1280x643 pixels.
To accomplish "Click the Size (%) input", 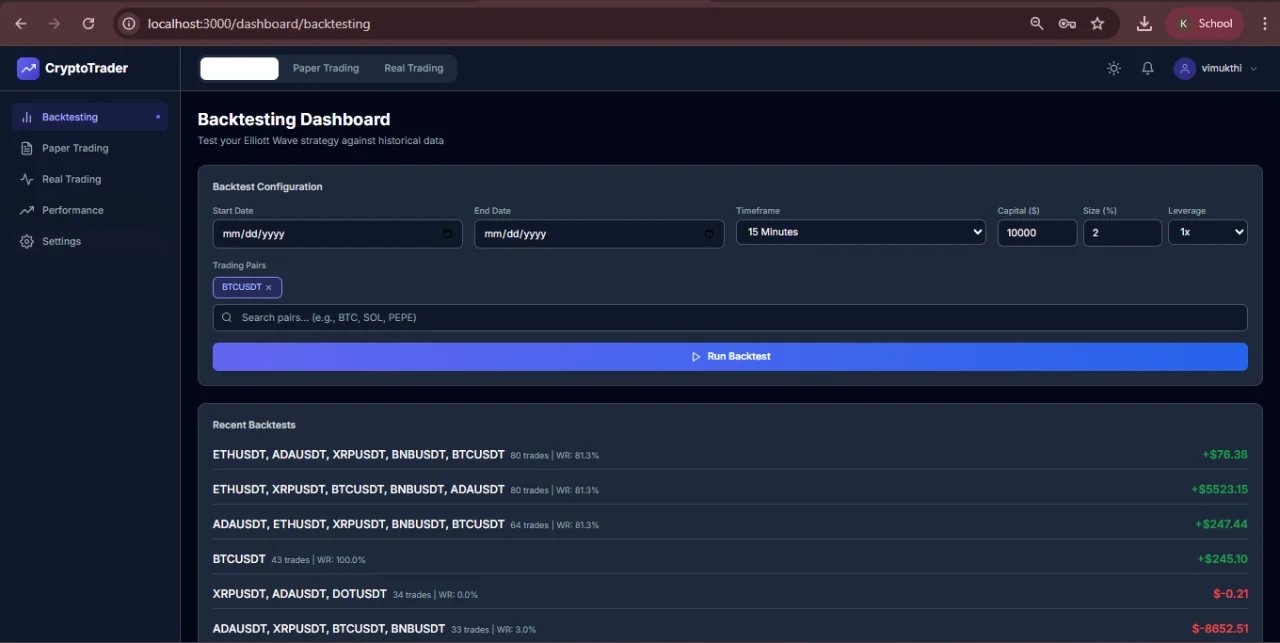I will click(1122, 233).
